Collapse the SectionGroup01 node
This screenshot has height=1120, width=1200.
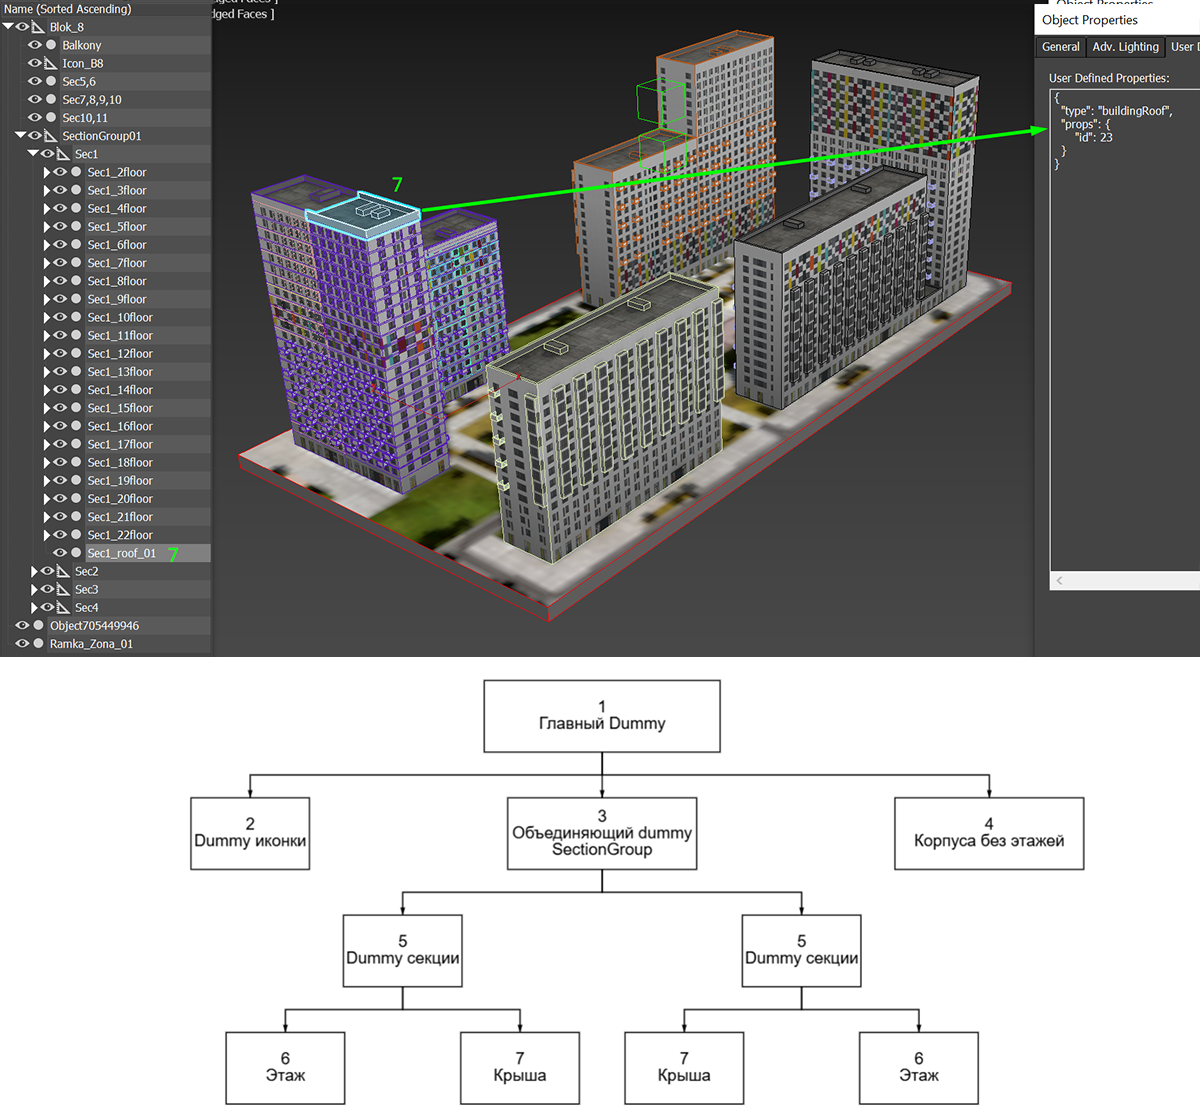[x=20, y=135]
